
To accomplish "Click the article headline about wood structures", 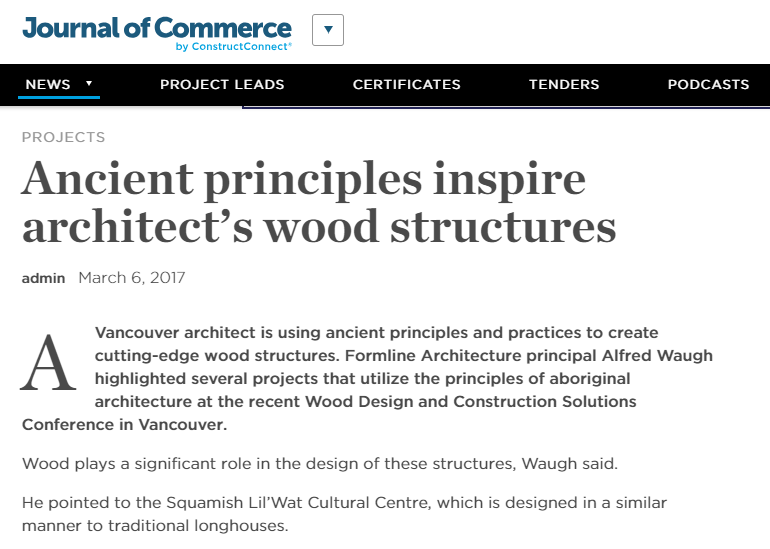I will (x=318, y=202).
